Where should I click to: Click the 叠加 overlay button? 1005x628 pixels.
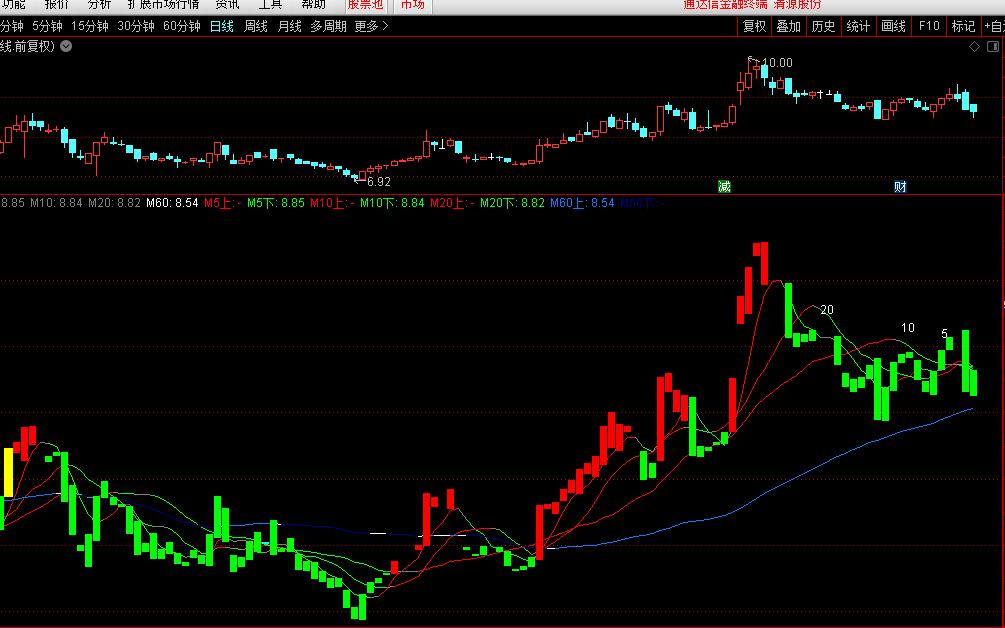click(x=788, y=26)
